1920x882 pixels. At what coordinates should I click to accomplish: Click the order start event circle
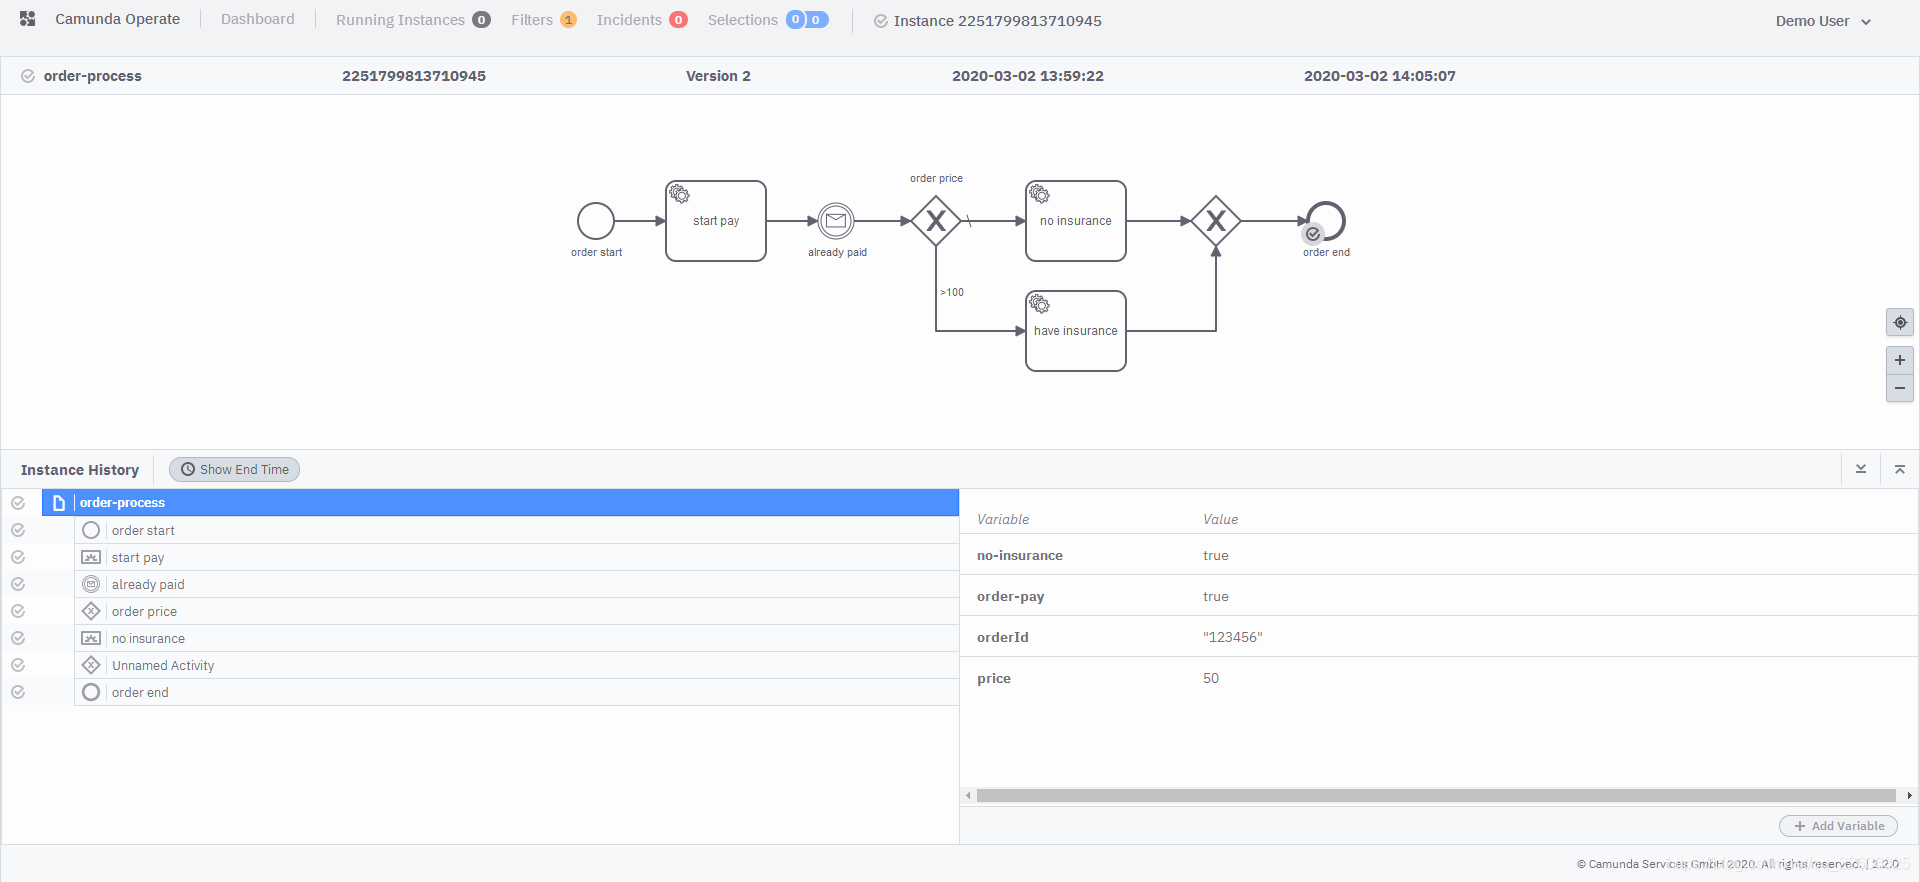[596, 221]
